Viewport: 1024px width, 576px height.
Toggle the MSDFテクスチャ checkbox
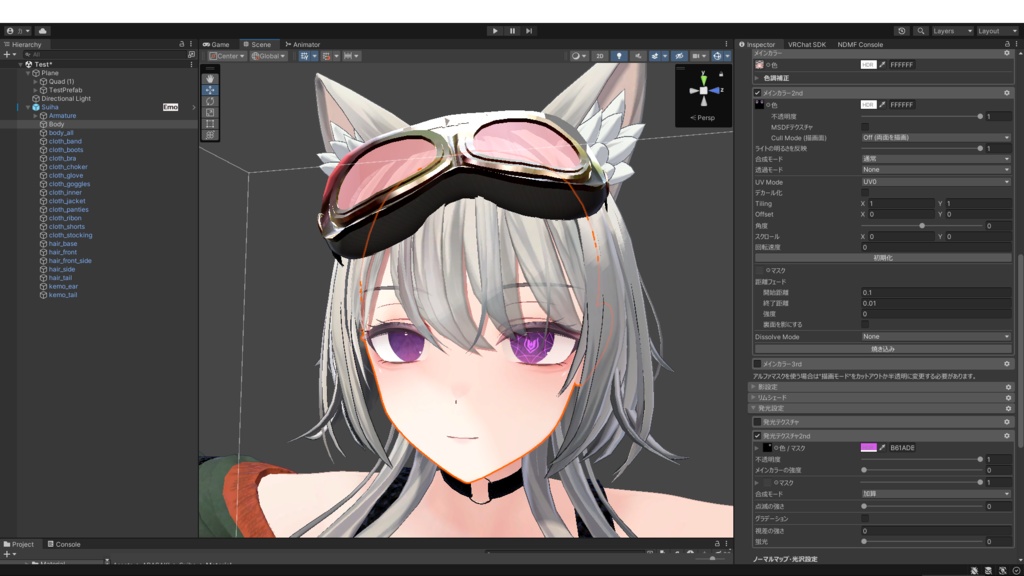(x=865, y=127)
